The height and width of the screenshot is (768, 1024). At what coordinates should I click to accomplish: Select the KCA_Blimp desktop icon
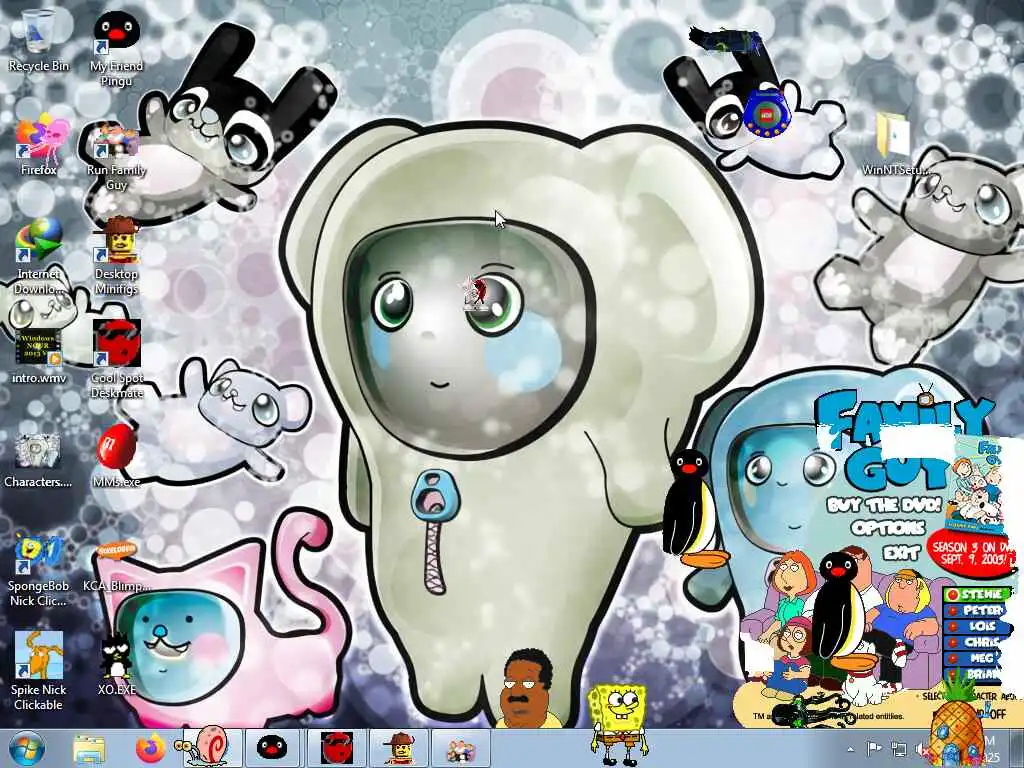click(116, 567)
